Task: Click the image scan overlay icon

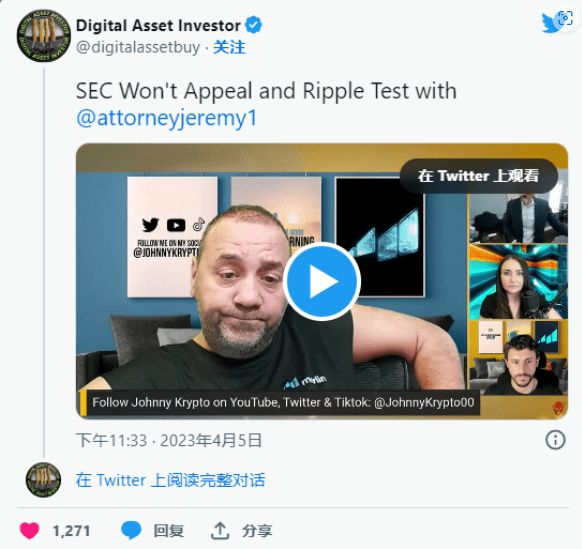Action: coord(566,19)
